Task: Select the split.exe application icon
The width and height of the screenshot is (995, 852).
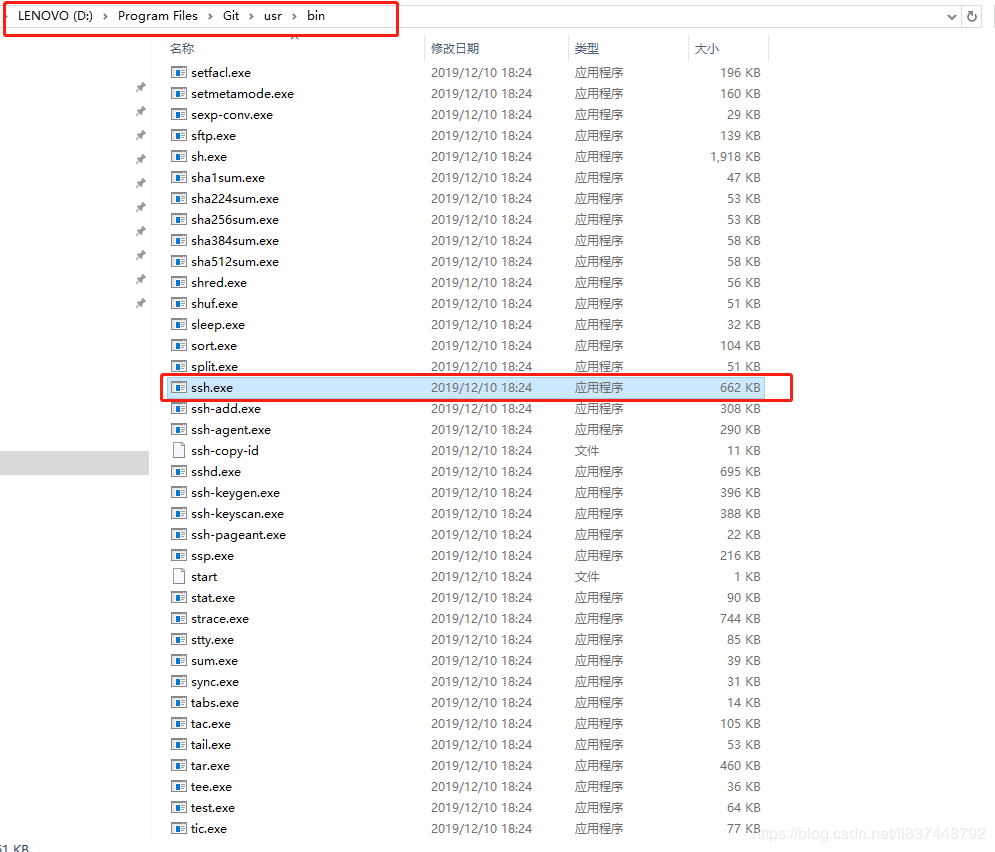Action: (x=180, y=366)
